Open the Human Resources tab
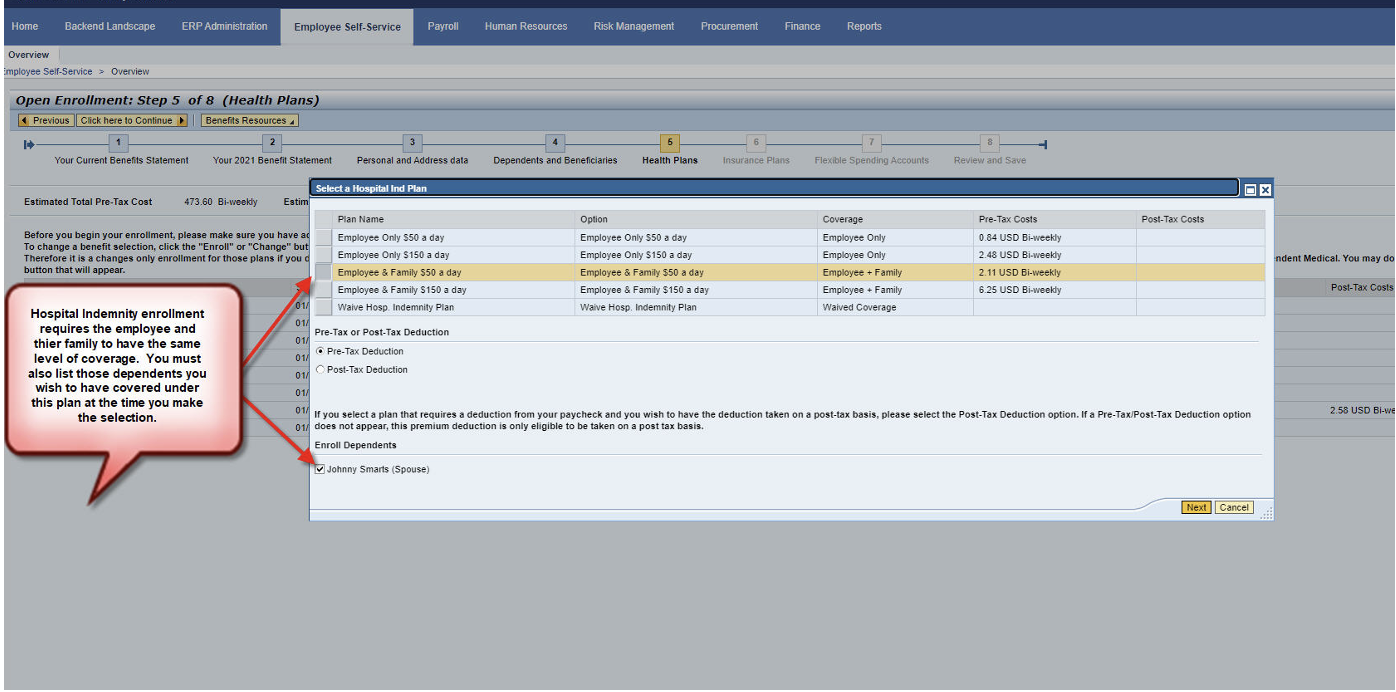This screenshot has width=1396, height=692. pyautogui.click(x=525, y=26)
